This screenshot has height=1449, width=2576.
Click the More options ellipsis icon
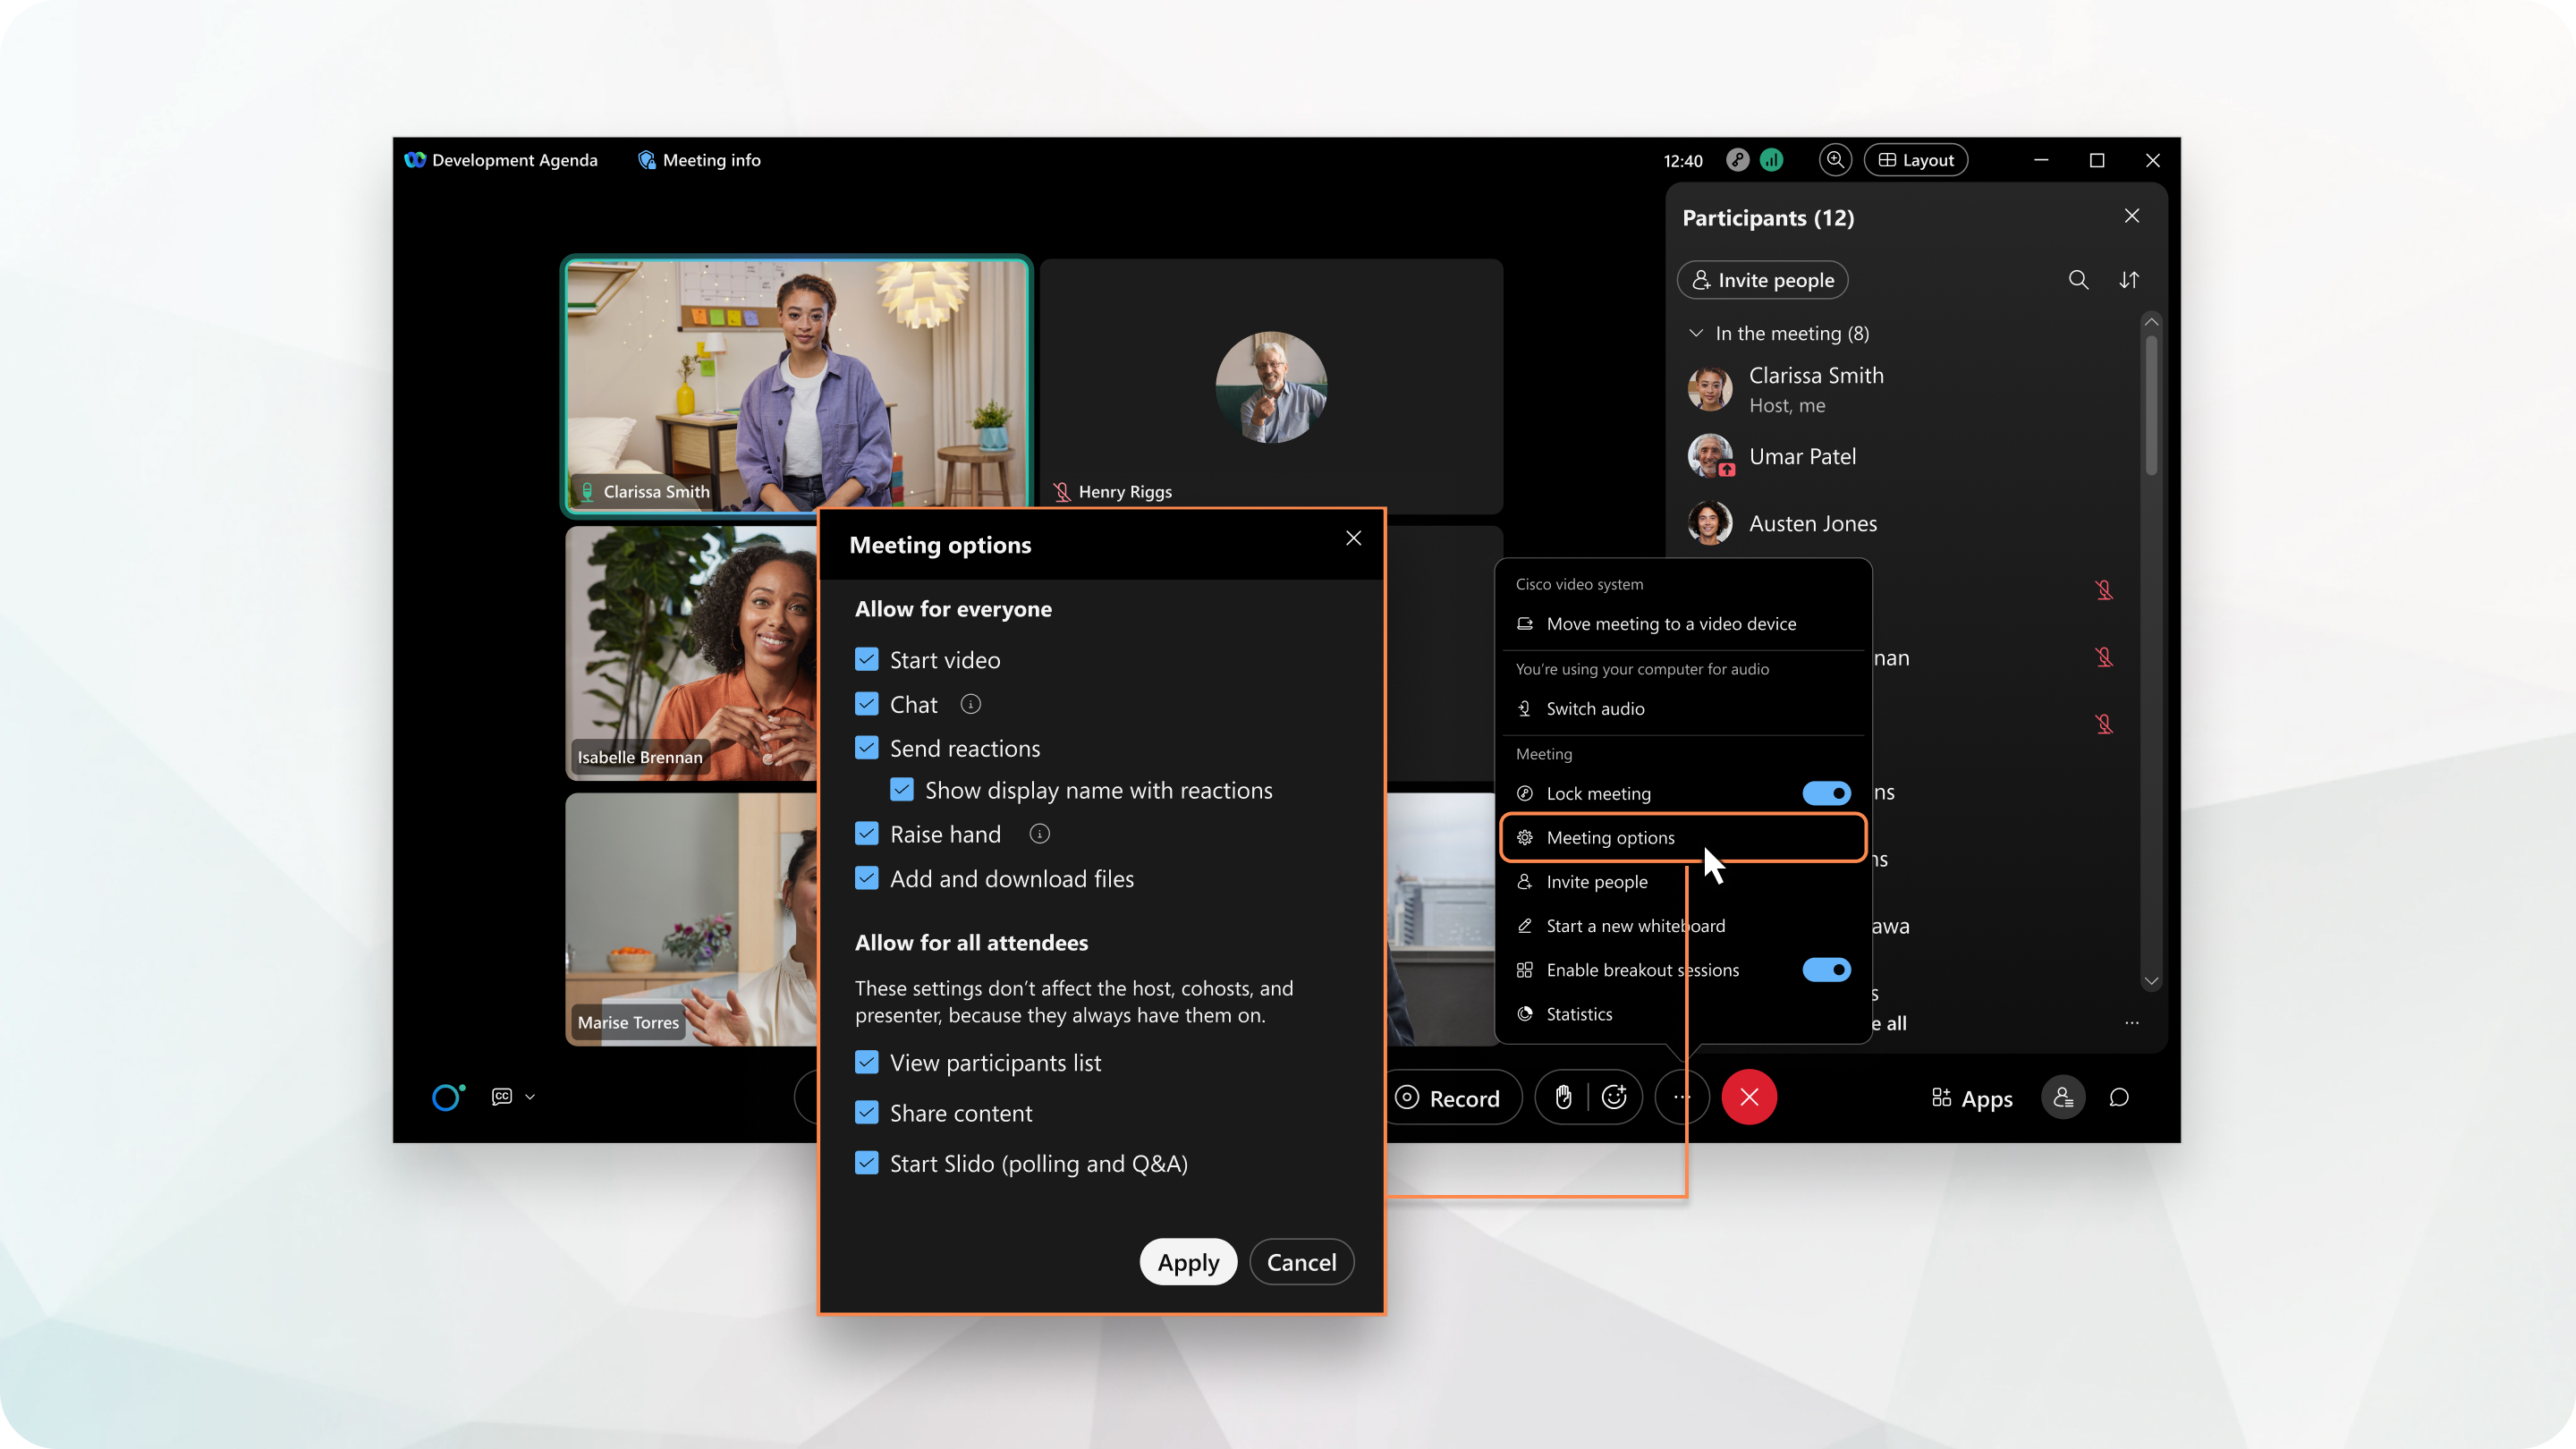point(1681,1097)
